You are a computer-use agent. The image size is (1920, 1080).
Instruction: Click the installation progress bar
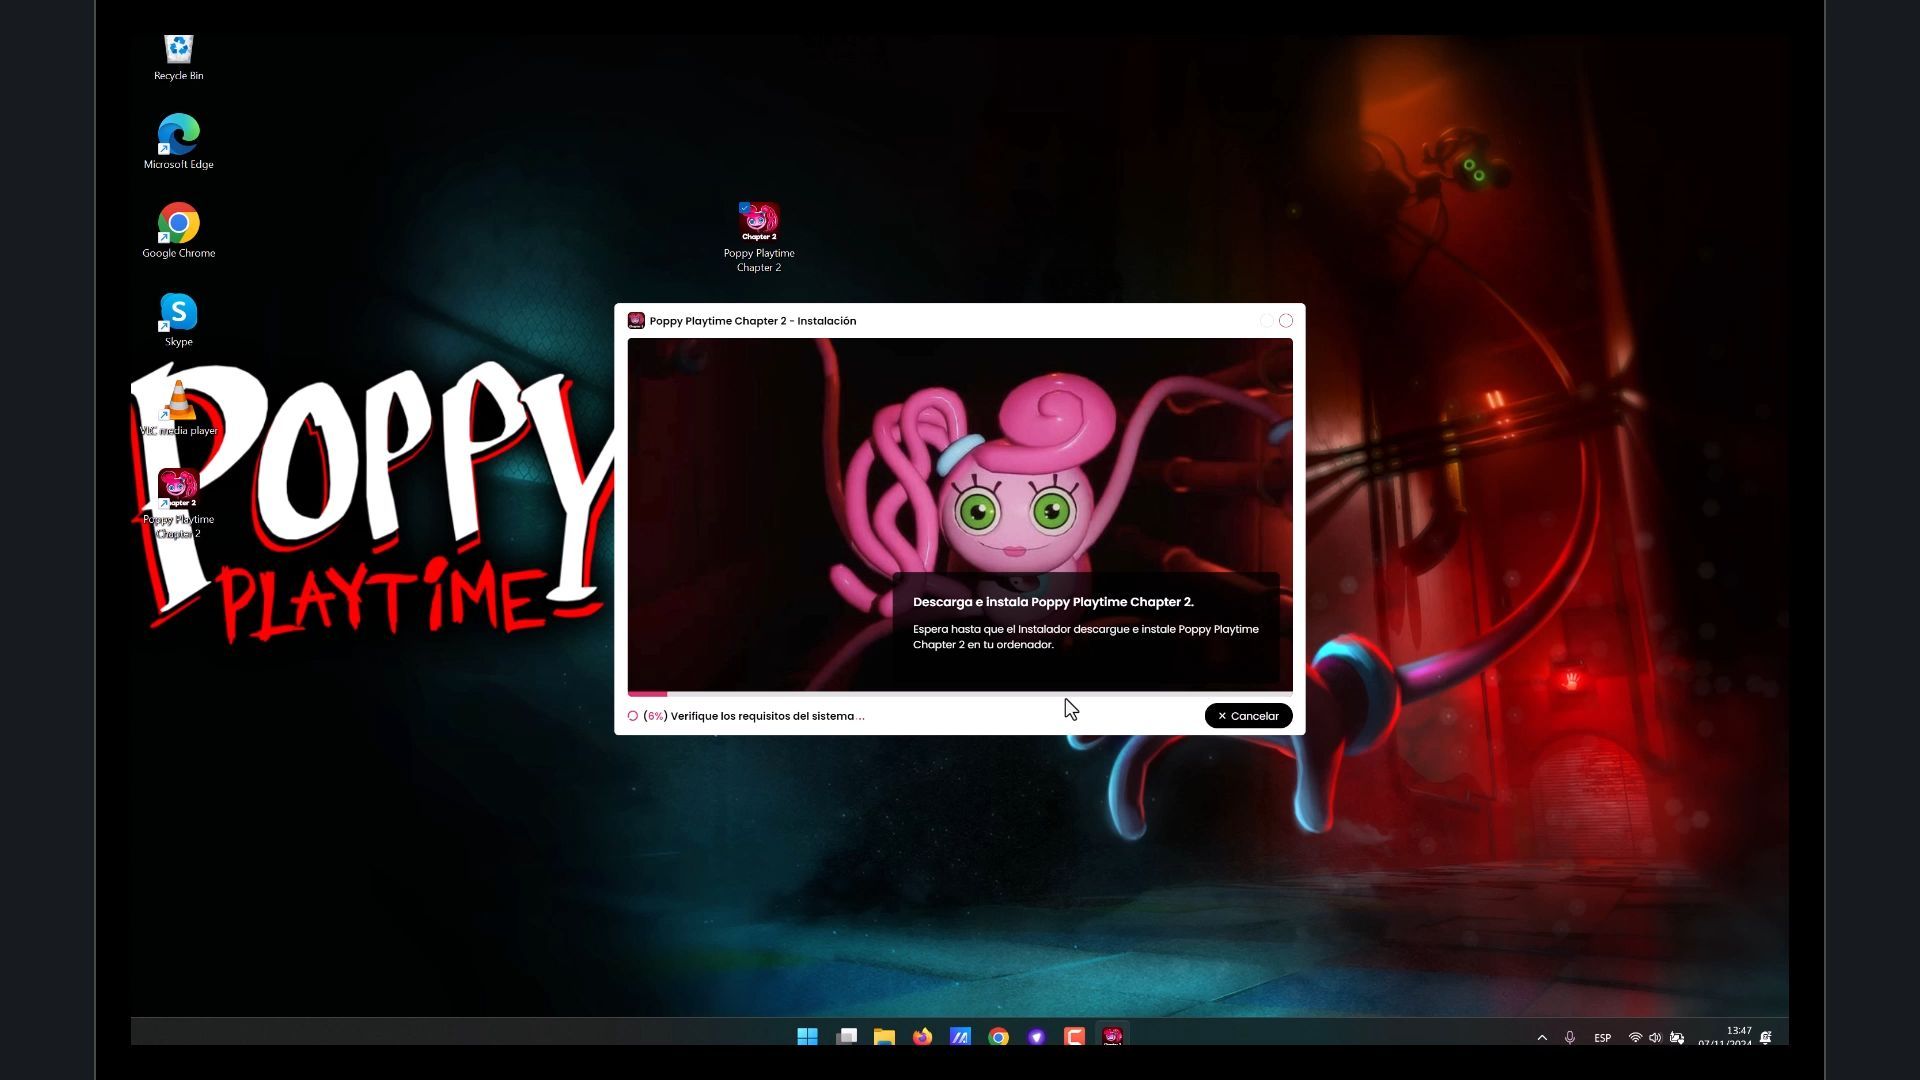[960, 693]
